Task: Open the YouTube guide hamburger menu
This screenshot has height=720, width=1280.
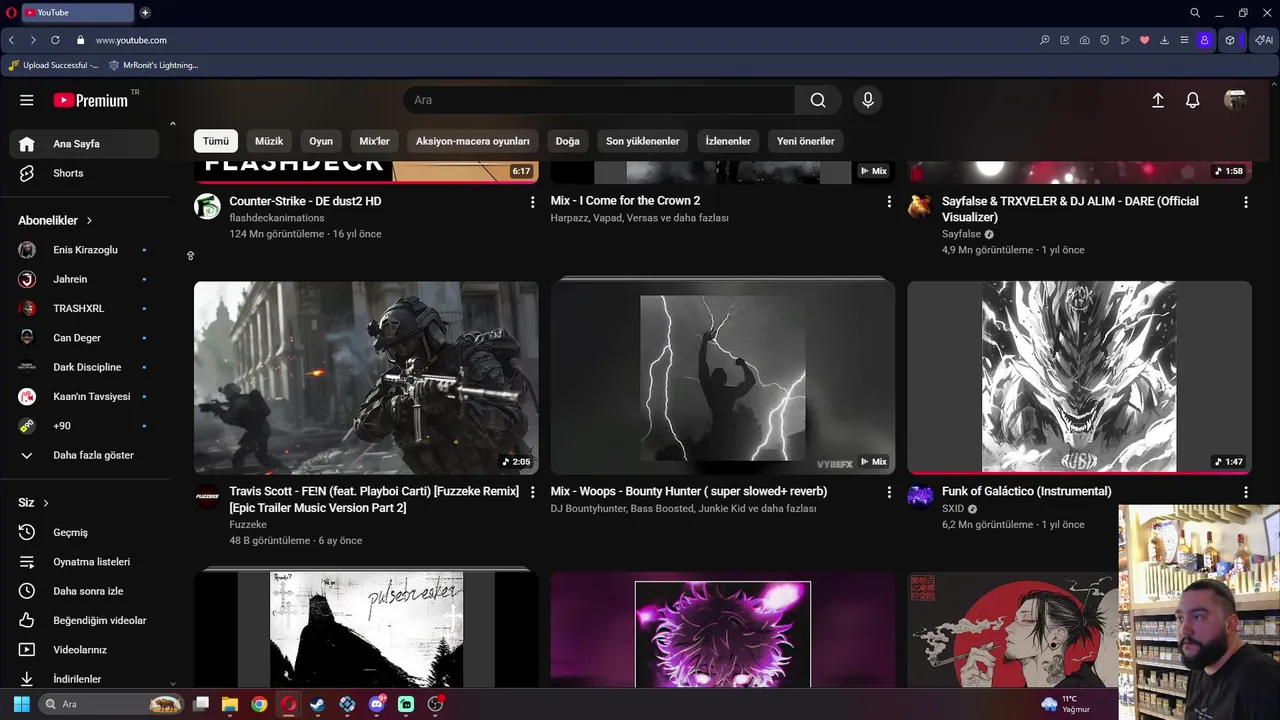Action: click(x=27, y=100)
